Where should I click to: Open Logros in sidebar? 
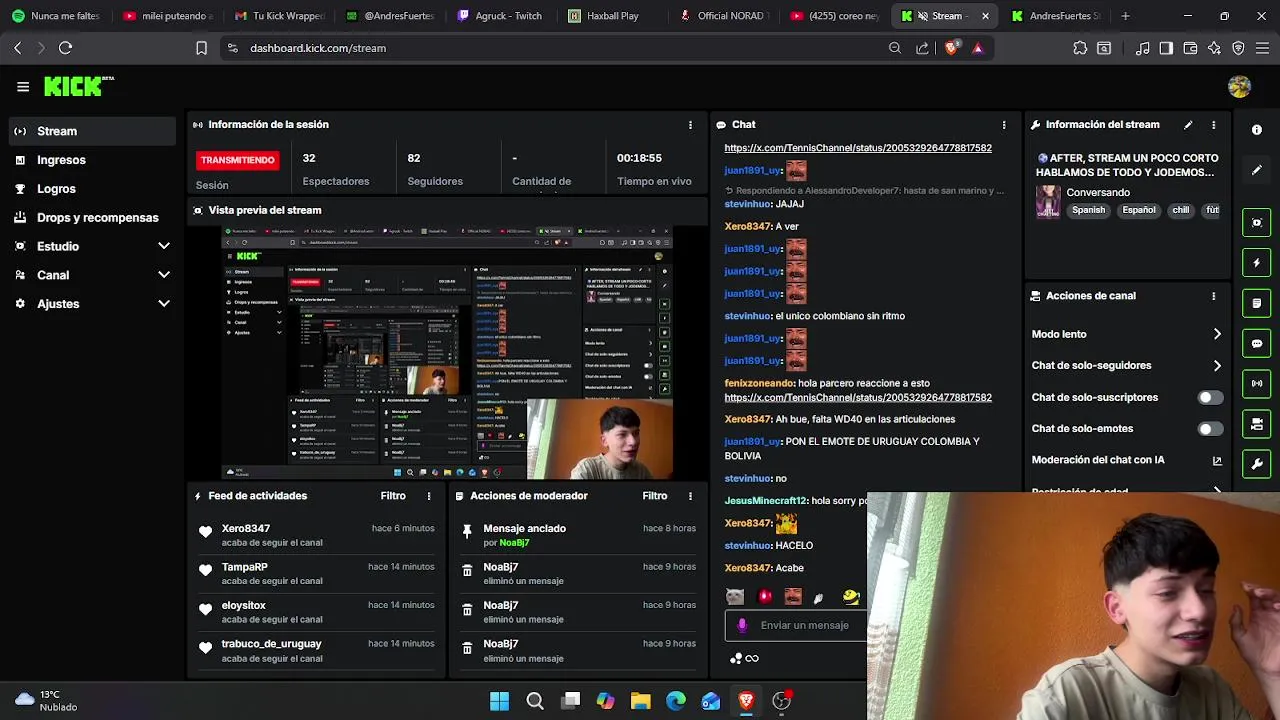point(93,189)
